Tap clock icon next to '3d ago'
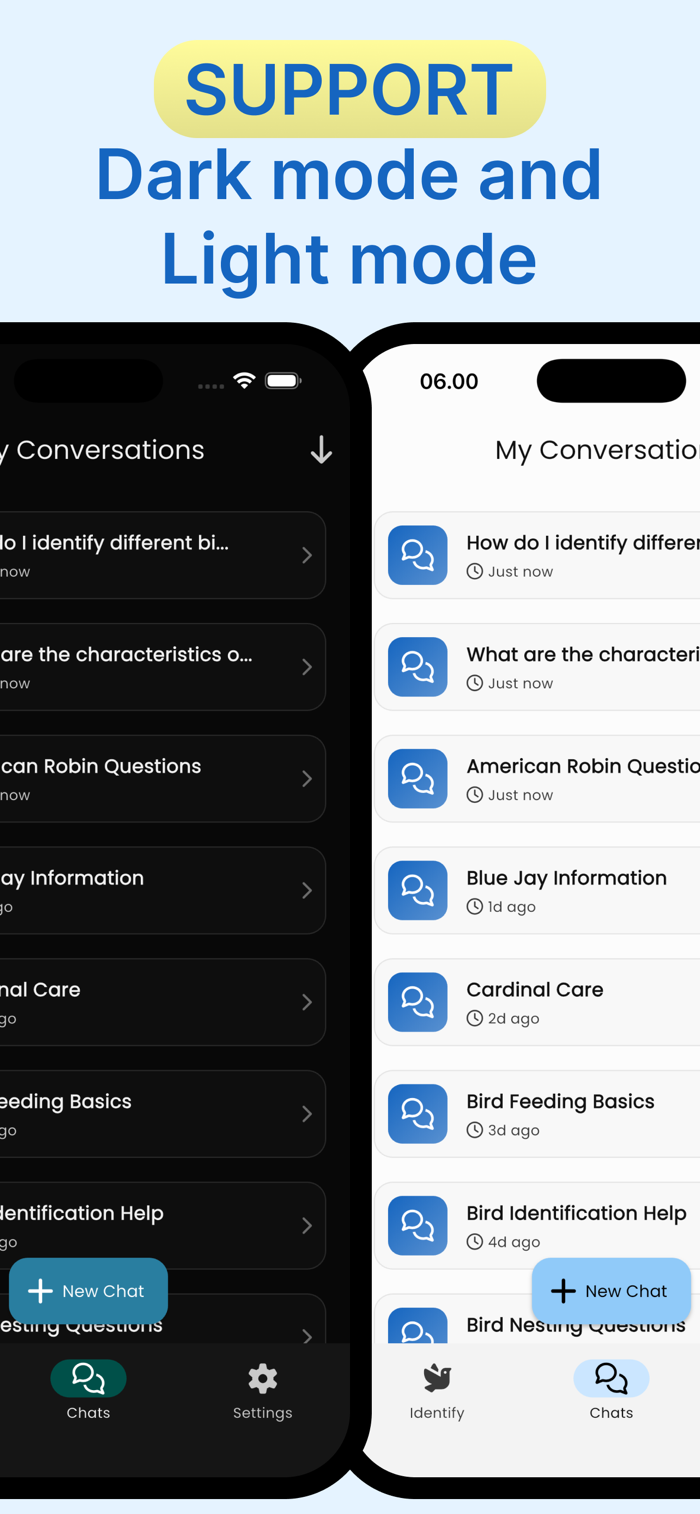700x1514 pixels. 475,1130
